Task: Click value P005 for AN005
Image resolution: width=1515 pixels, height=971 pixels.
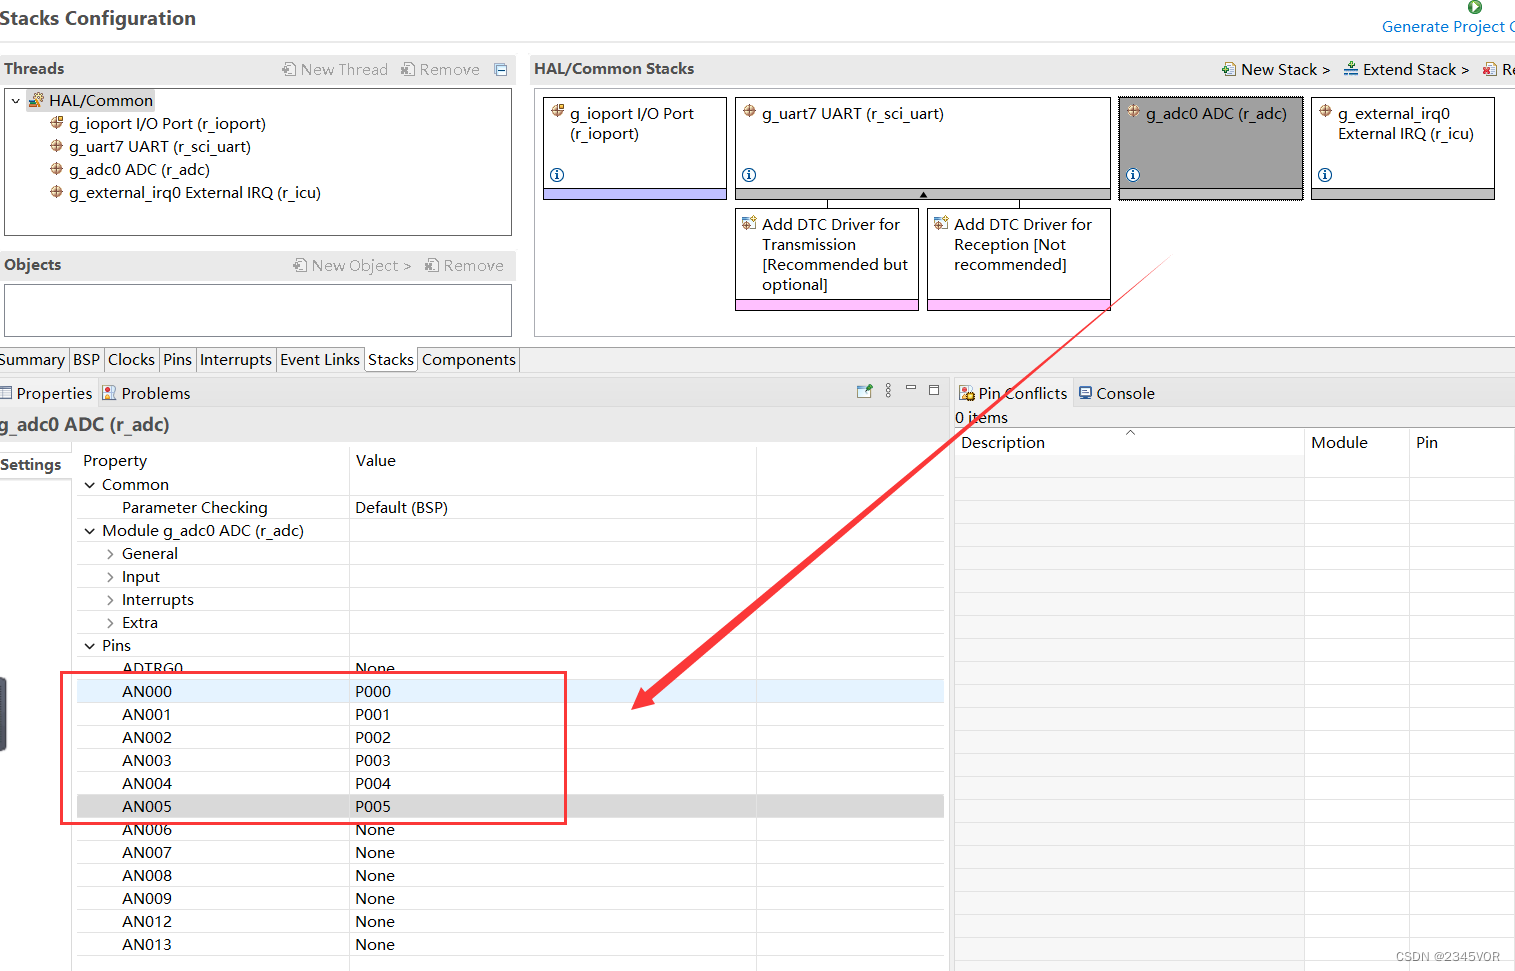Action: 373,807
